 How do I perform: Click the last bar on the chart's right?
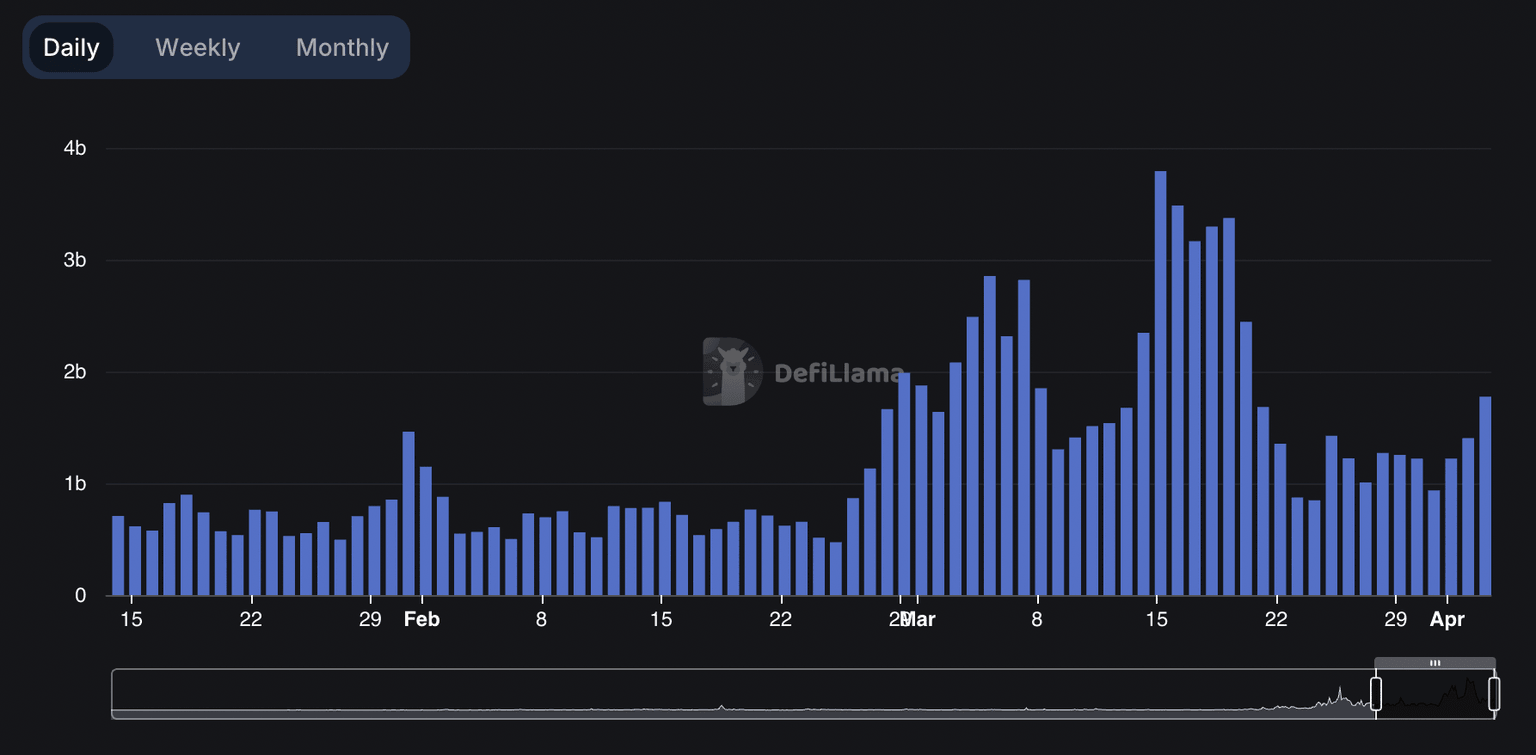(1485, 497)
